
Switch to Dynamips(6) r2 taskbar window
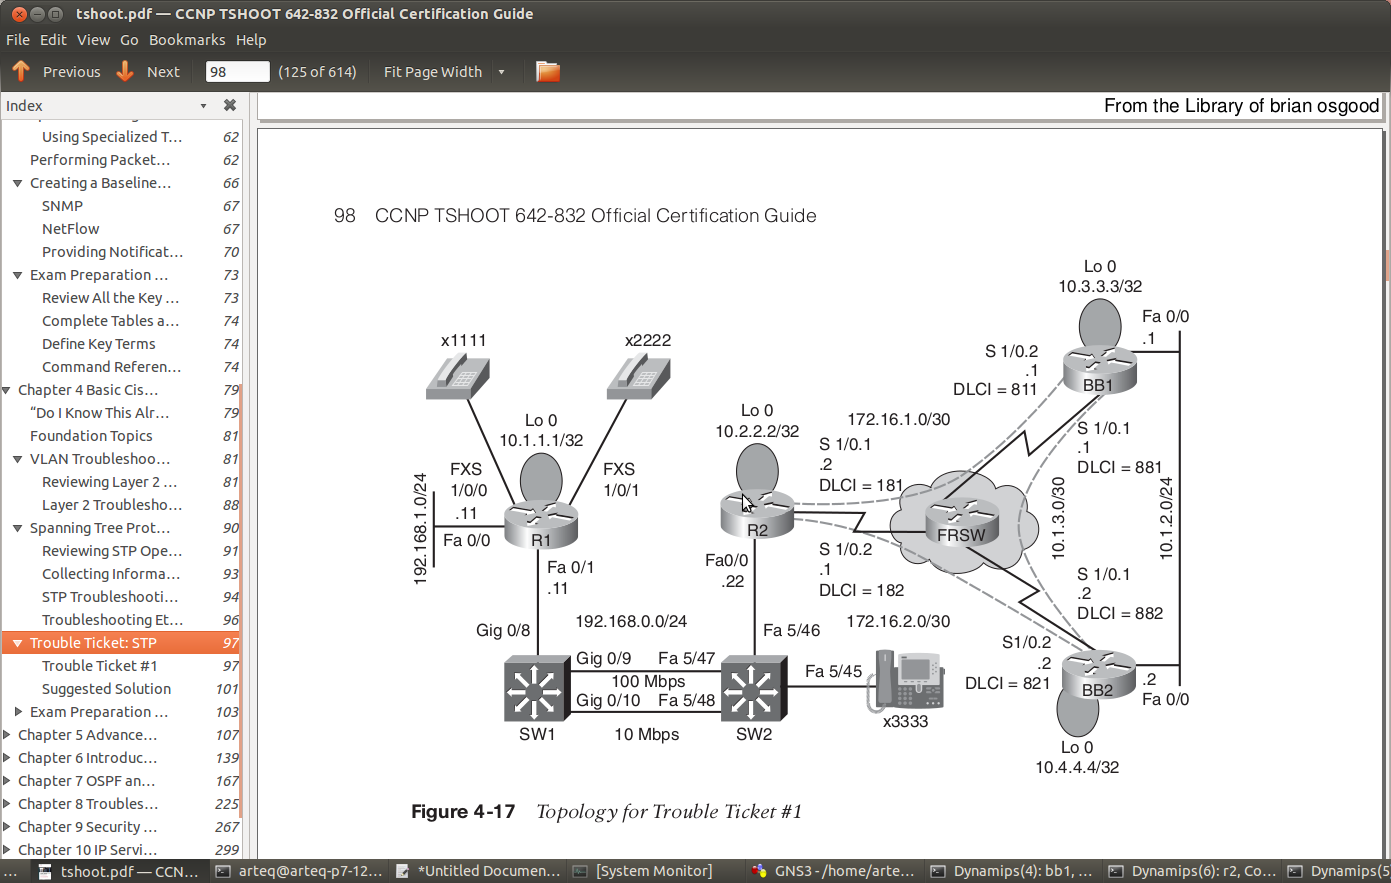(x=1191, y=871)
